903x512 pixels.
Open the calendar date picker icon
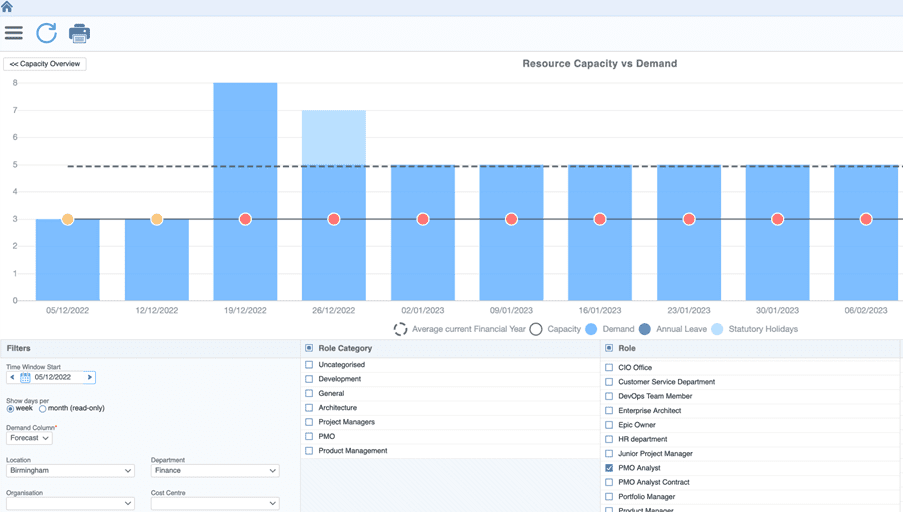[25, 378]
